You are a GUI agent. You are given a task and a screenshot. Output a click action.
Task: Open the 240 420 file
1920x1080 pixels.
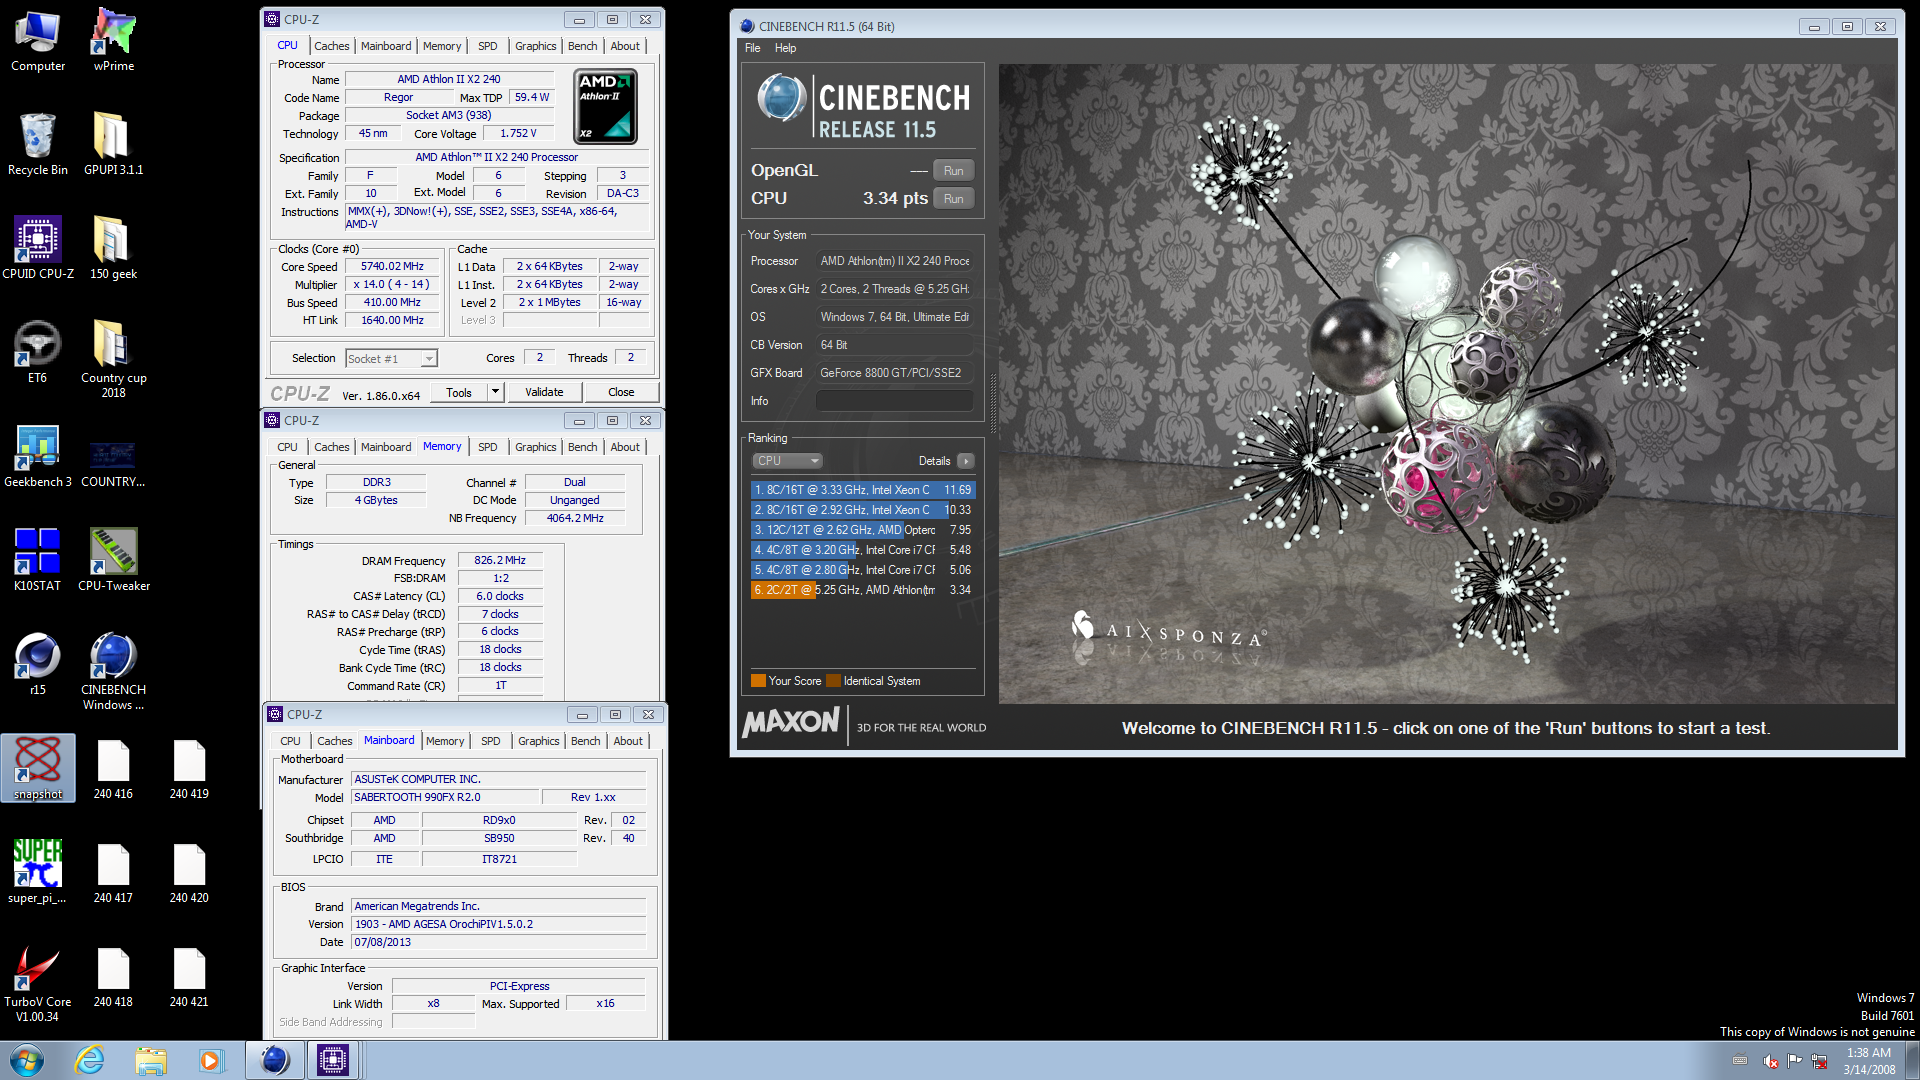click(x=190, y=872)
